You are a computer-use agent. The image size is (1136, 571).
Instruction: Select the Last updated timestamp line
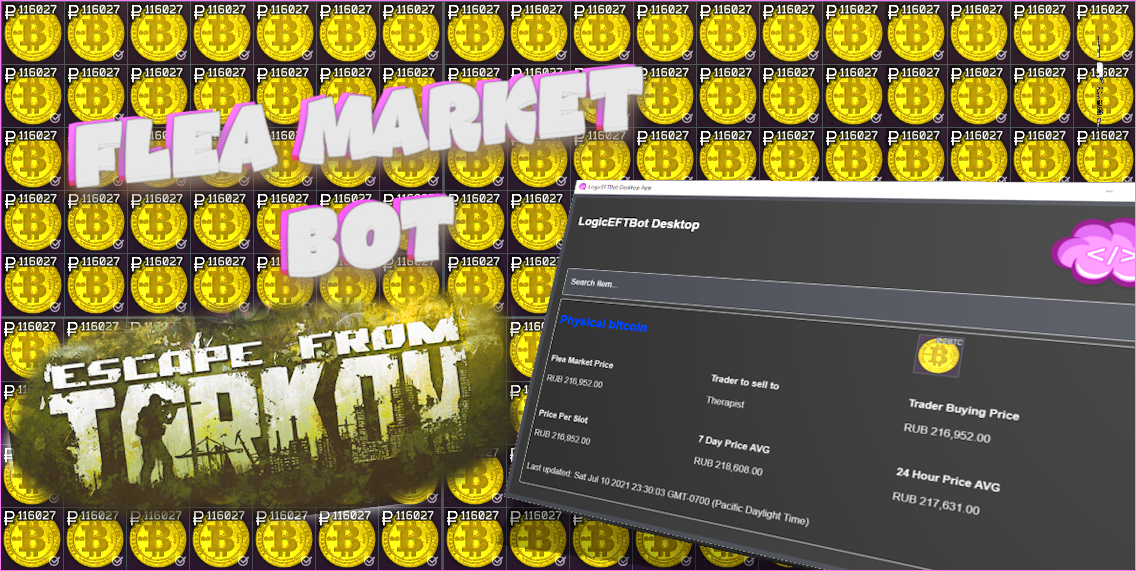coord(667,493)
